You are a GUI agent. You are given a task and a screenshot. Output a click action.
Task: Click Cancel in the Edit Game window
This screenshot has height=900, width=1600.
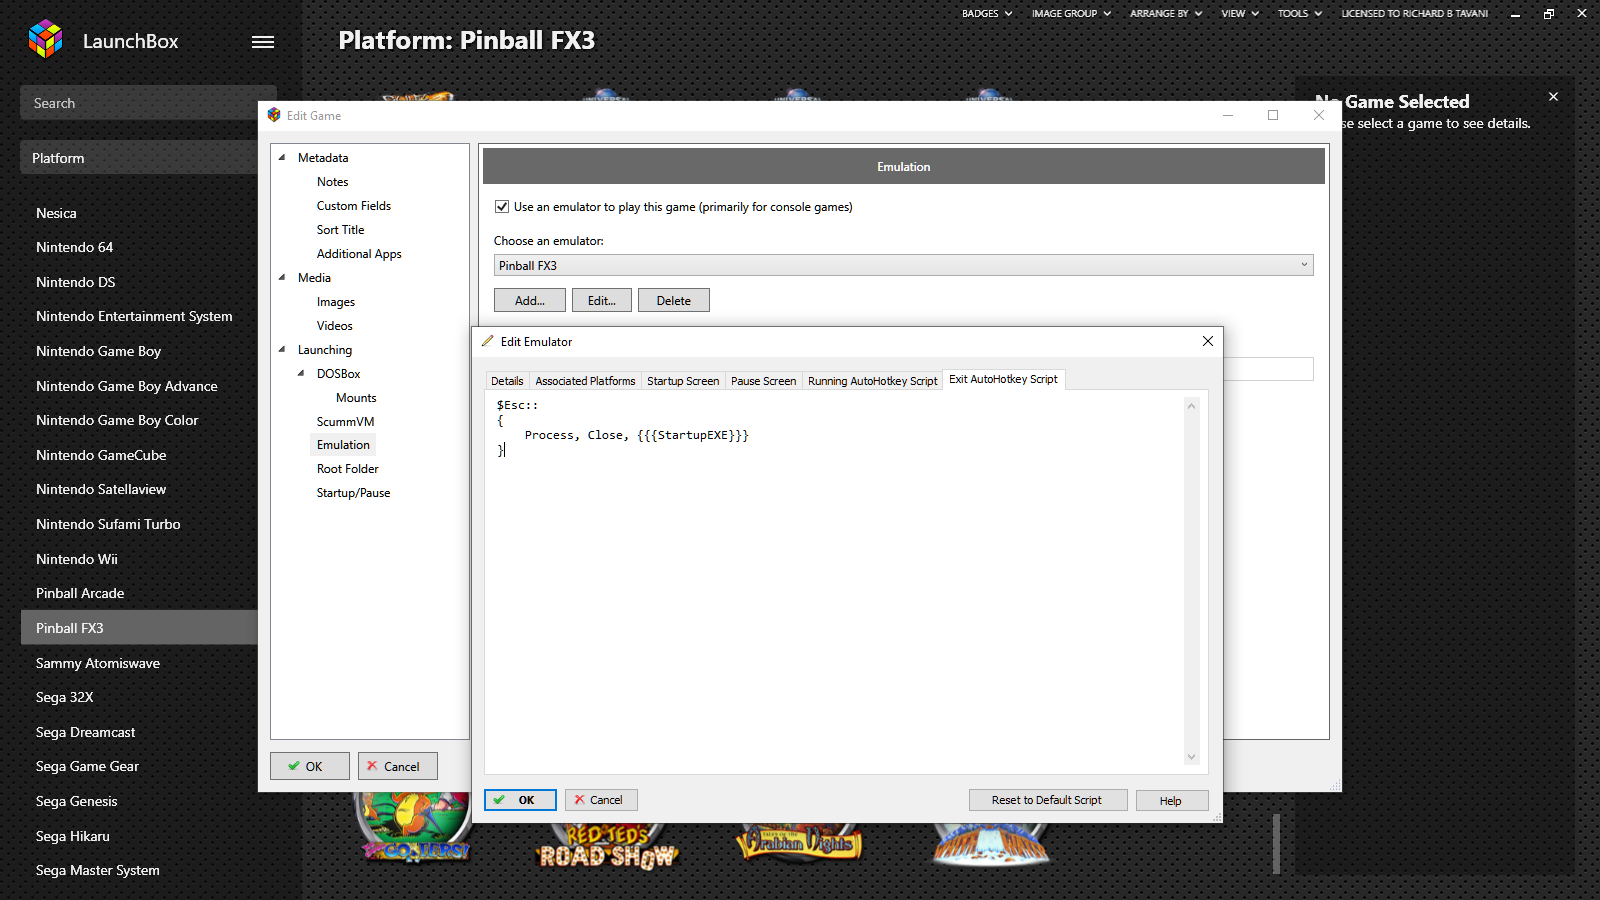pyautogui.click(x=398, y=766)
